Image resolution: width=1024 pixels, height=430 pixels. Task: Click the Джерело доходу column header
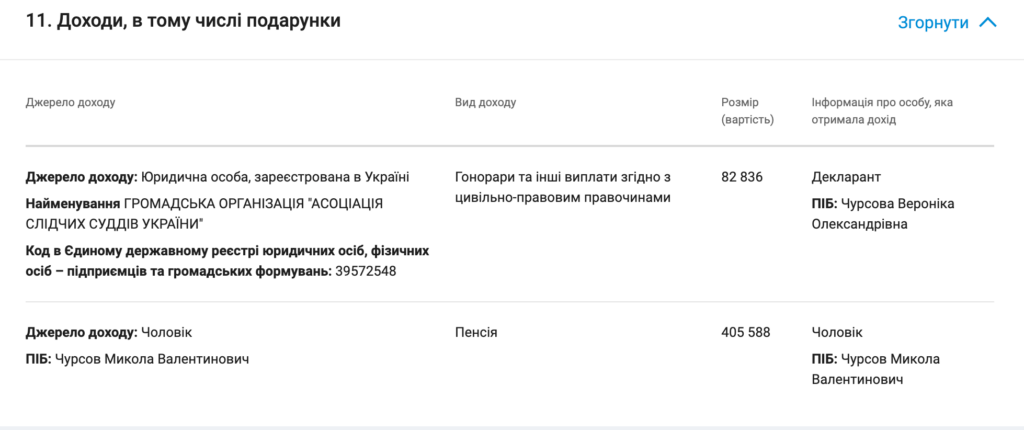click(x=71, y=102)
